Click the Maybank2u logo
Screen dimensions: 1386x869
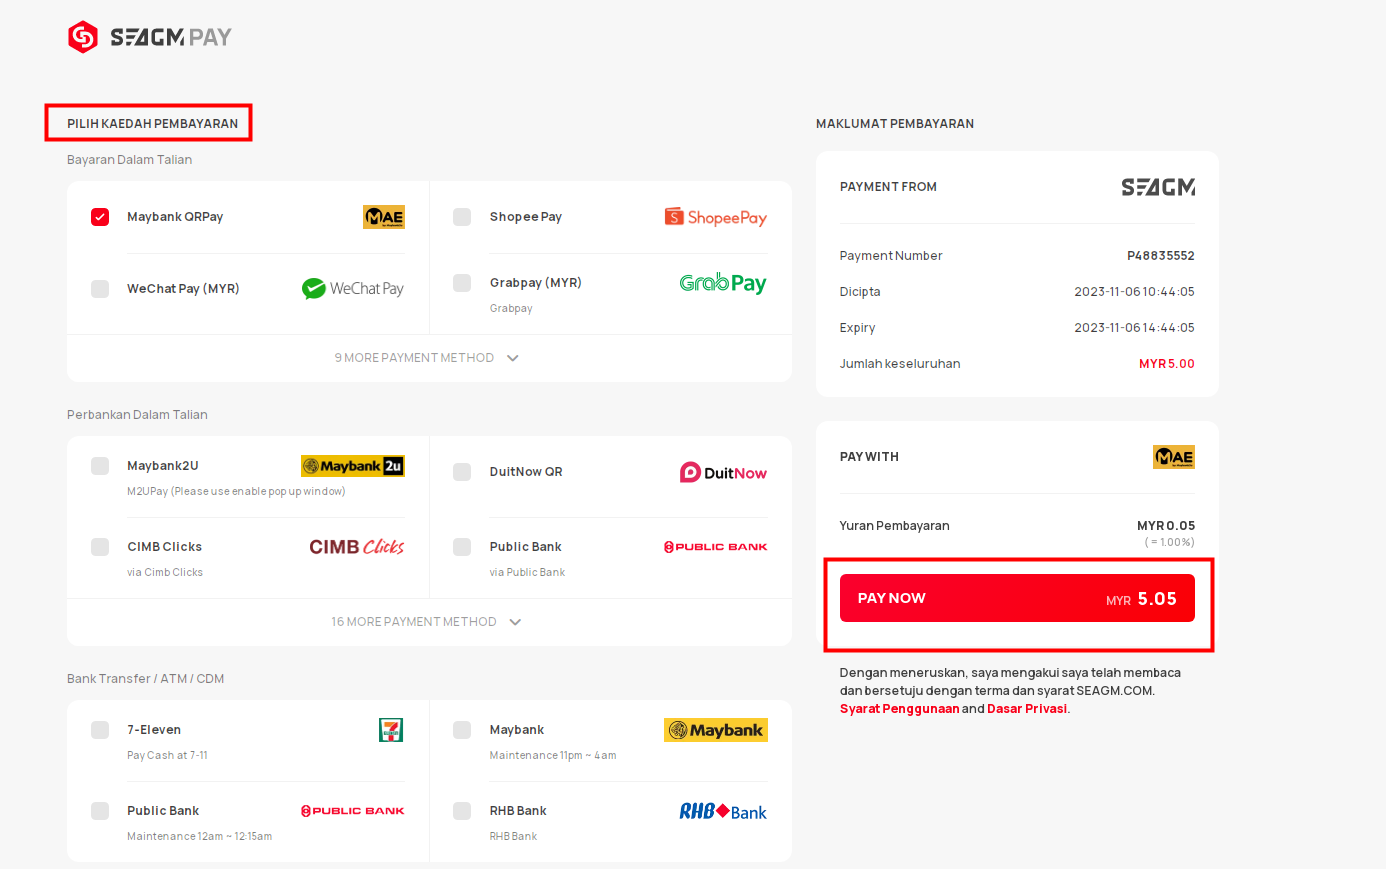(353, 466)
